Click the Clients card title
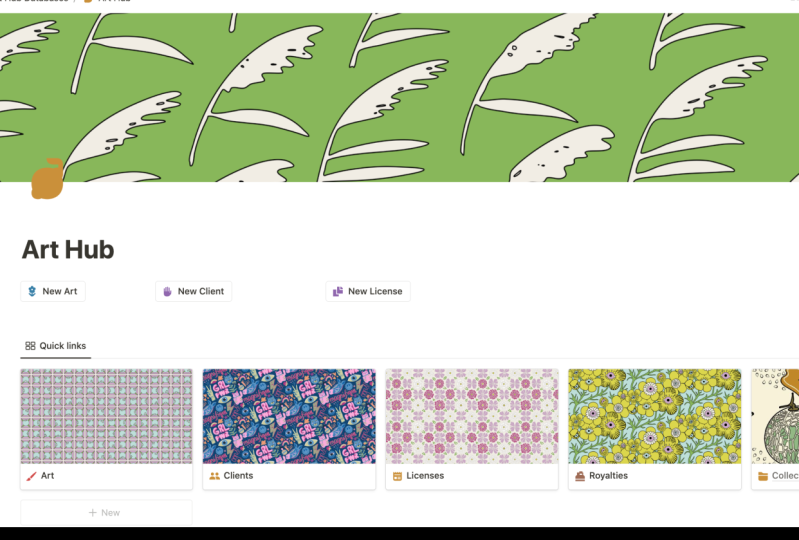This screenshot has width=799, height=540. point(238,476)
